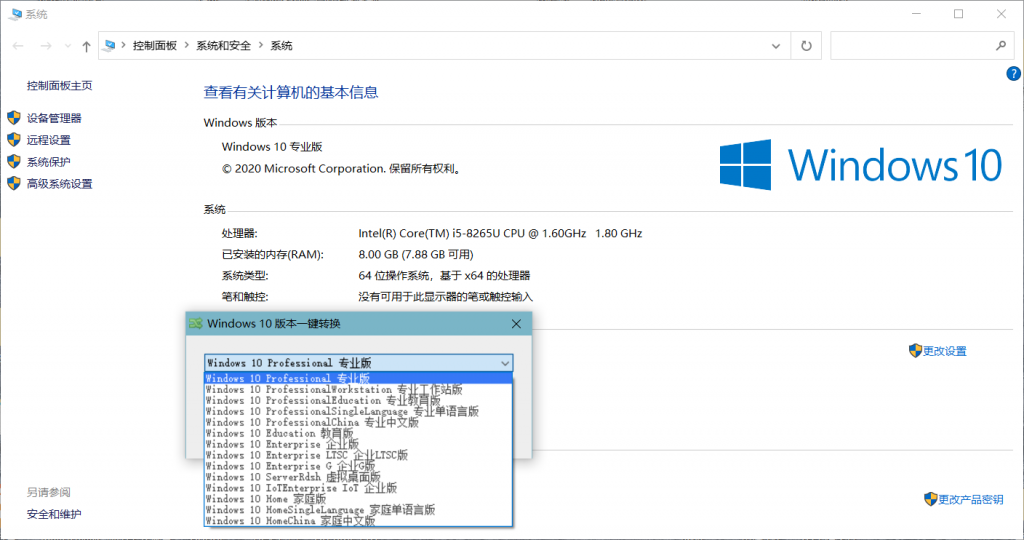
Task: Select ProfessionalSingleLanguage 专业单语言版 option
Action: pyautogui.click(x=359, y=411)
